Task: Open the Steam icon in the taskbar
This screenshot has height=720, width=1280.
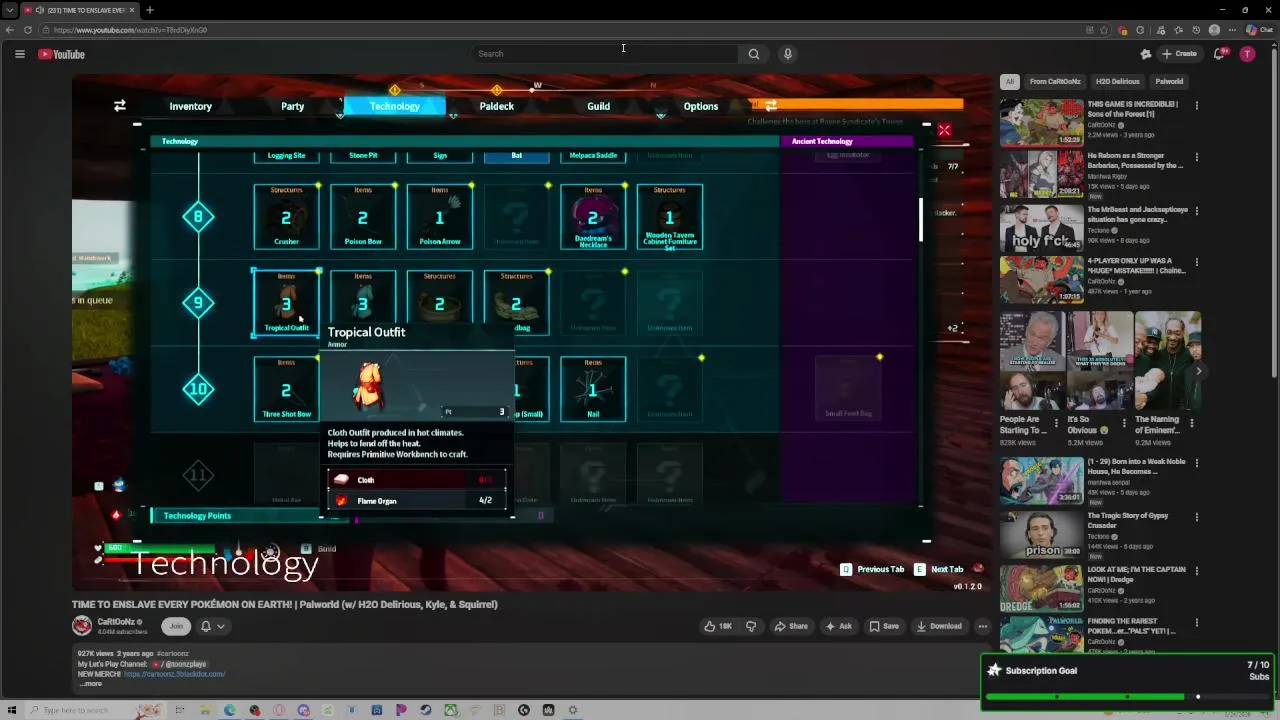Action: pyautogui.click(x=425, y=710)
